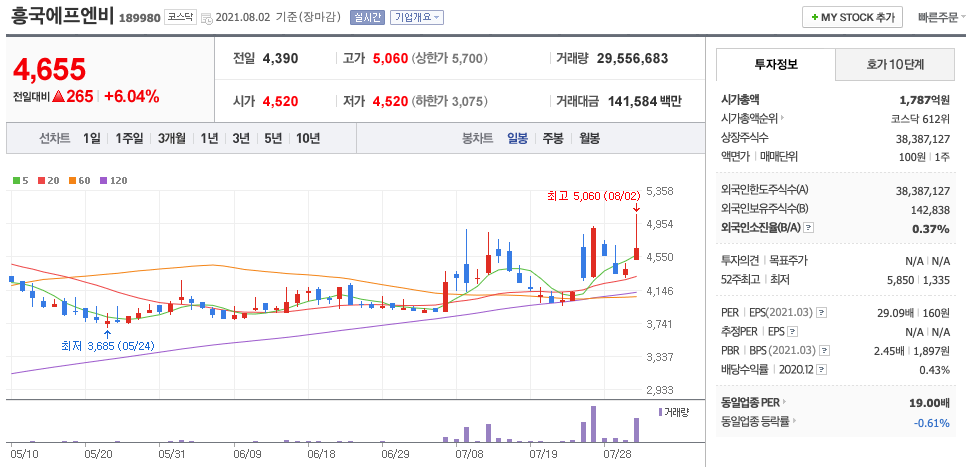The image size is (974, 467).
Task: Click the 거래량 value 29,556,683
Action: tap(632, 58)
